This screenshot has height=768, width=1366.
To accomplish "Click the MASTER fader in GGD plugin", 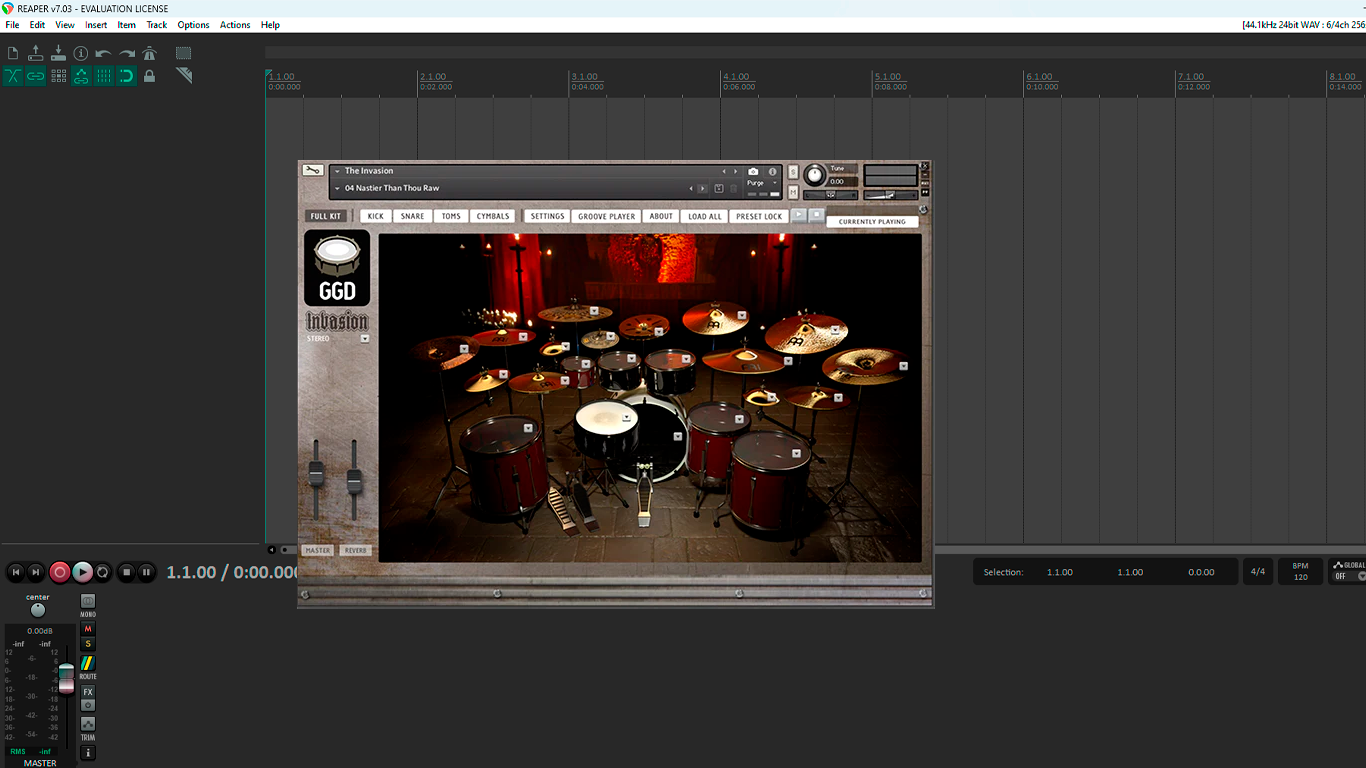I will coord(316,474).
